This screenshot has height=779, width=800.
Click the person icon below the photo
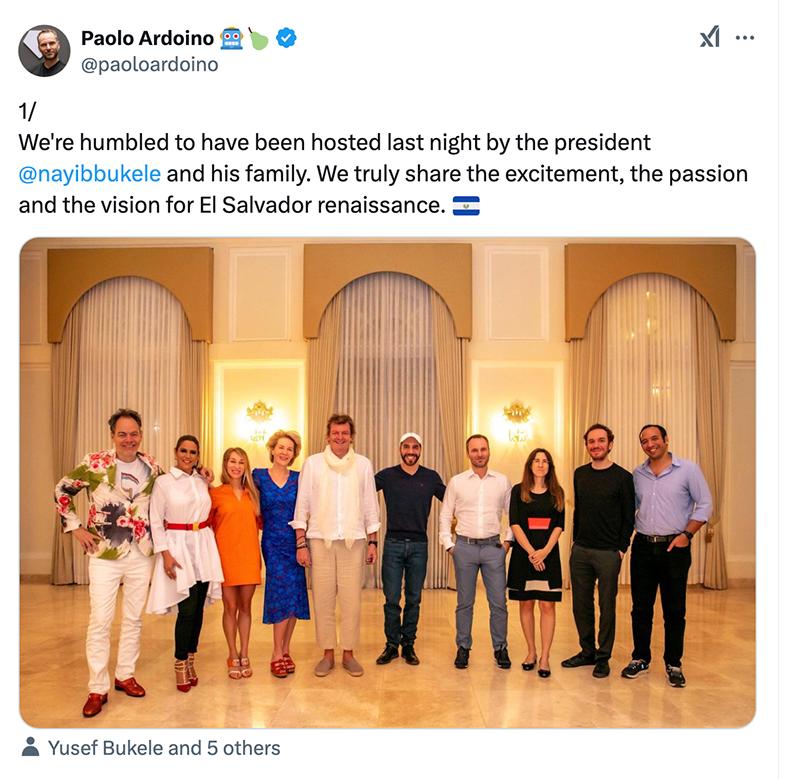(31, 748)
